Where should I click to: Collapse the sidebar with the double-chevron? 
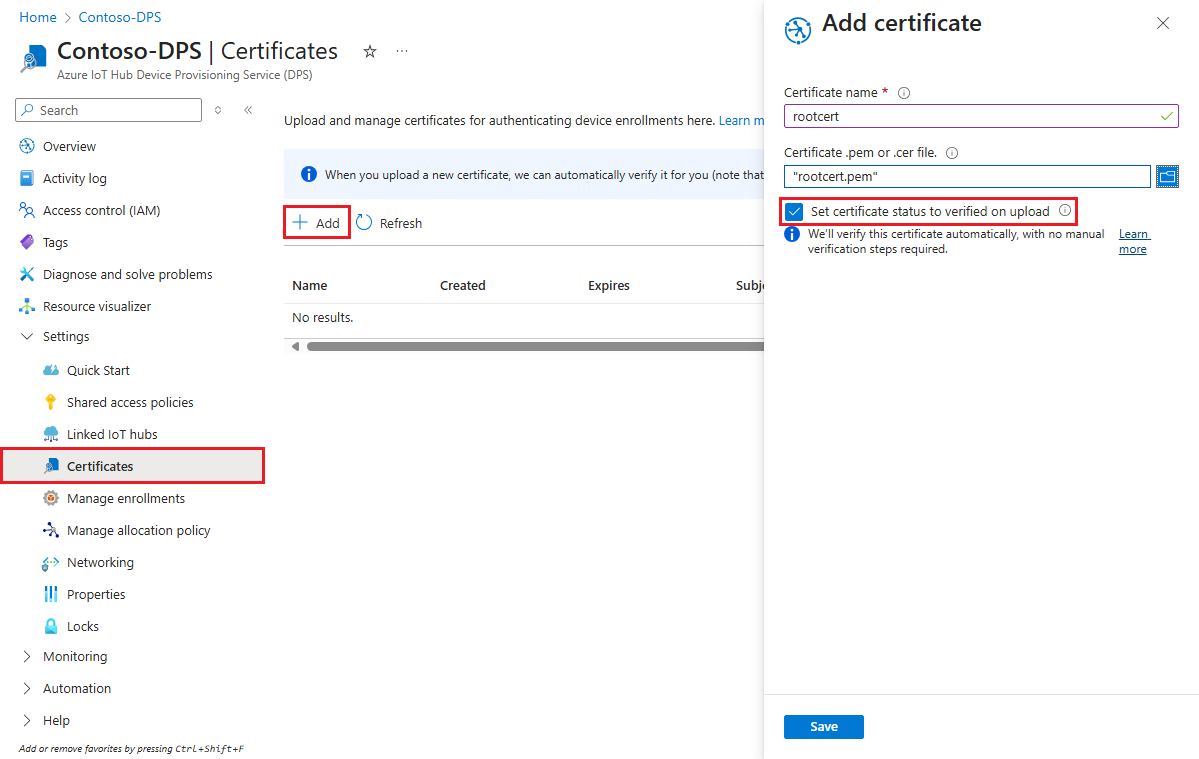pyautogui.click(x=248, y=110)
